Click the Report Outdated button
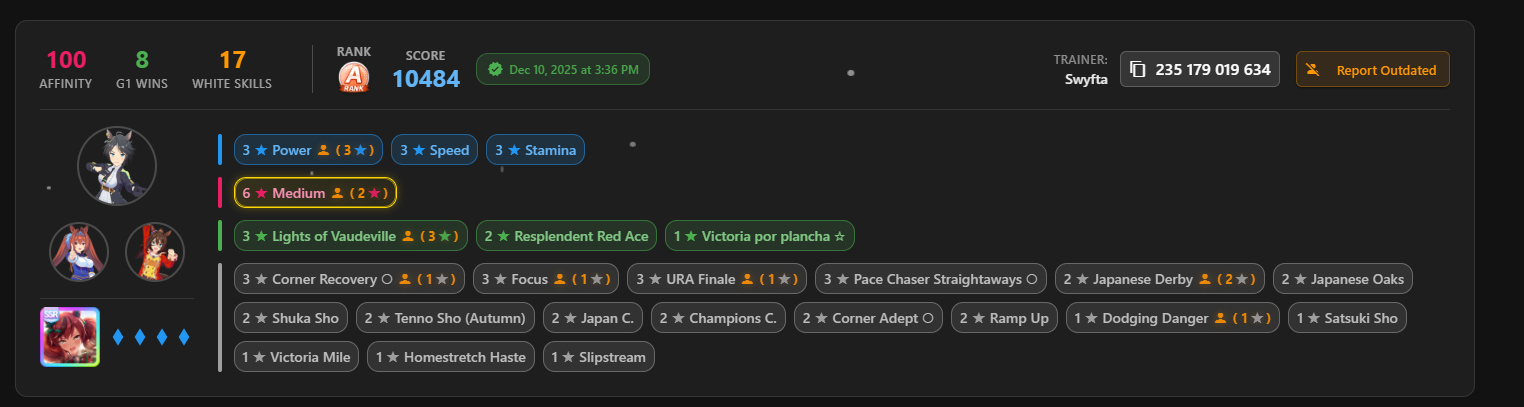The image size is (1524, 407). pos(1372,70)
